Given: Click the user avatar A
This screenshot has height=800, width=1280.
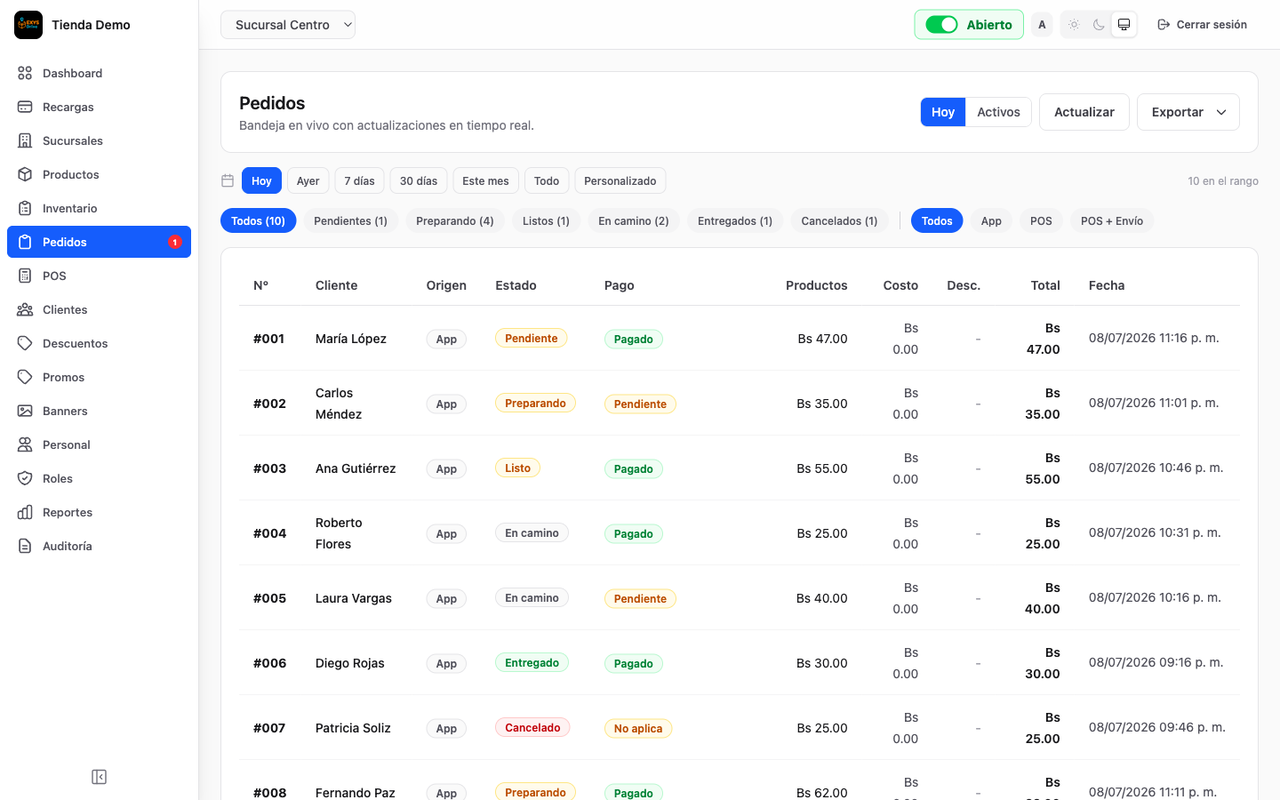Looking at the screenshot, I should 1042,25.
